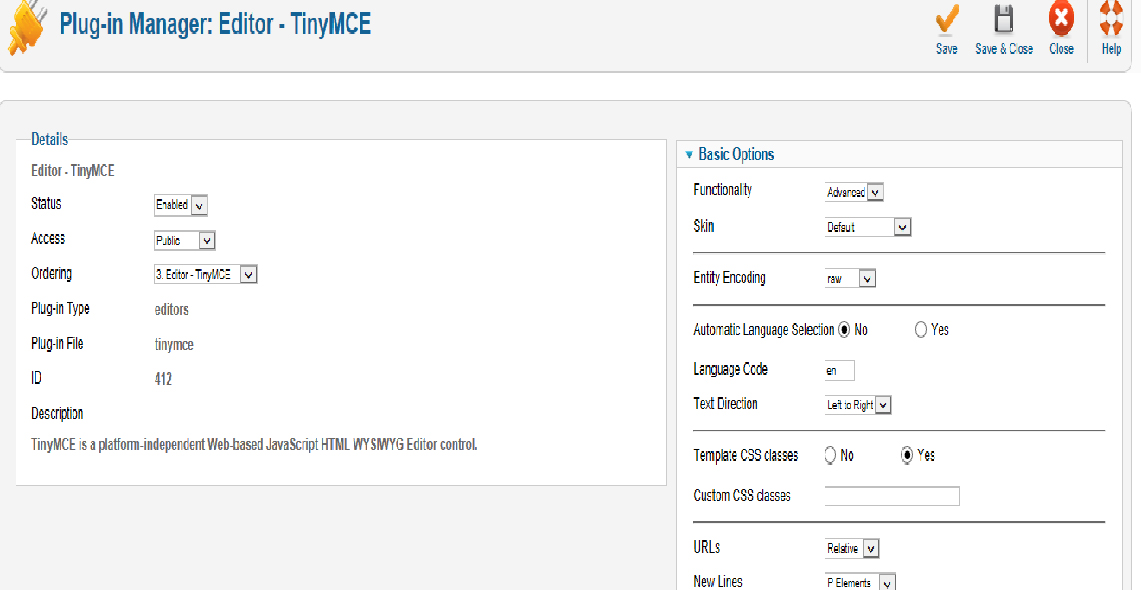
Task: Click the 'Editor - TinyMCE' name text
Action: click(73, 172)
